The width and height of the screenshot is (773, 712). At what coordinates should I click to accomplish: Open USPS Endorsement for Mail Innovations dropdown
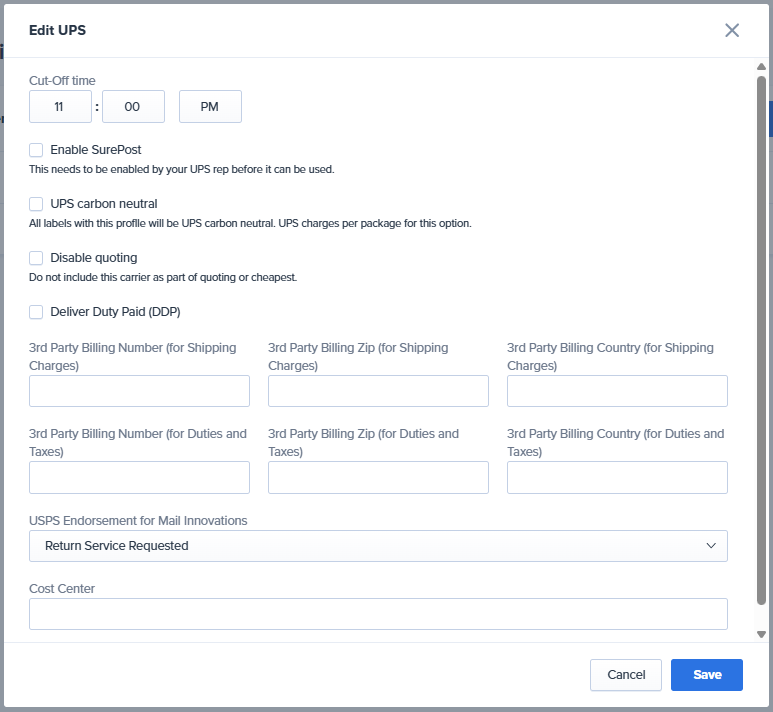[378, 546]
